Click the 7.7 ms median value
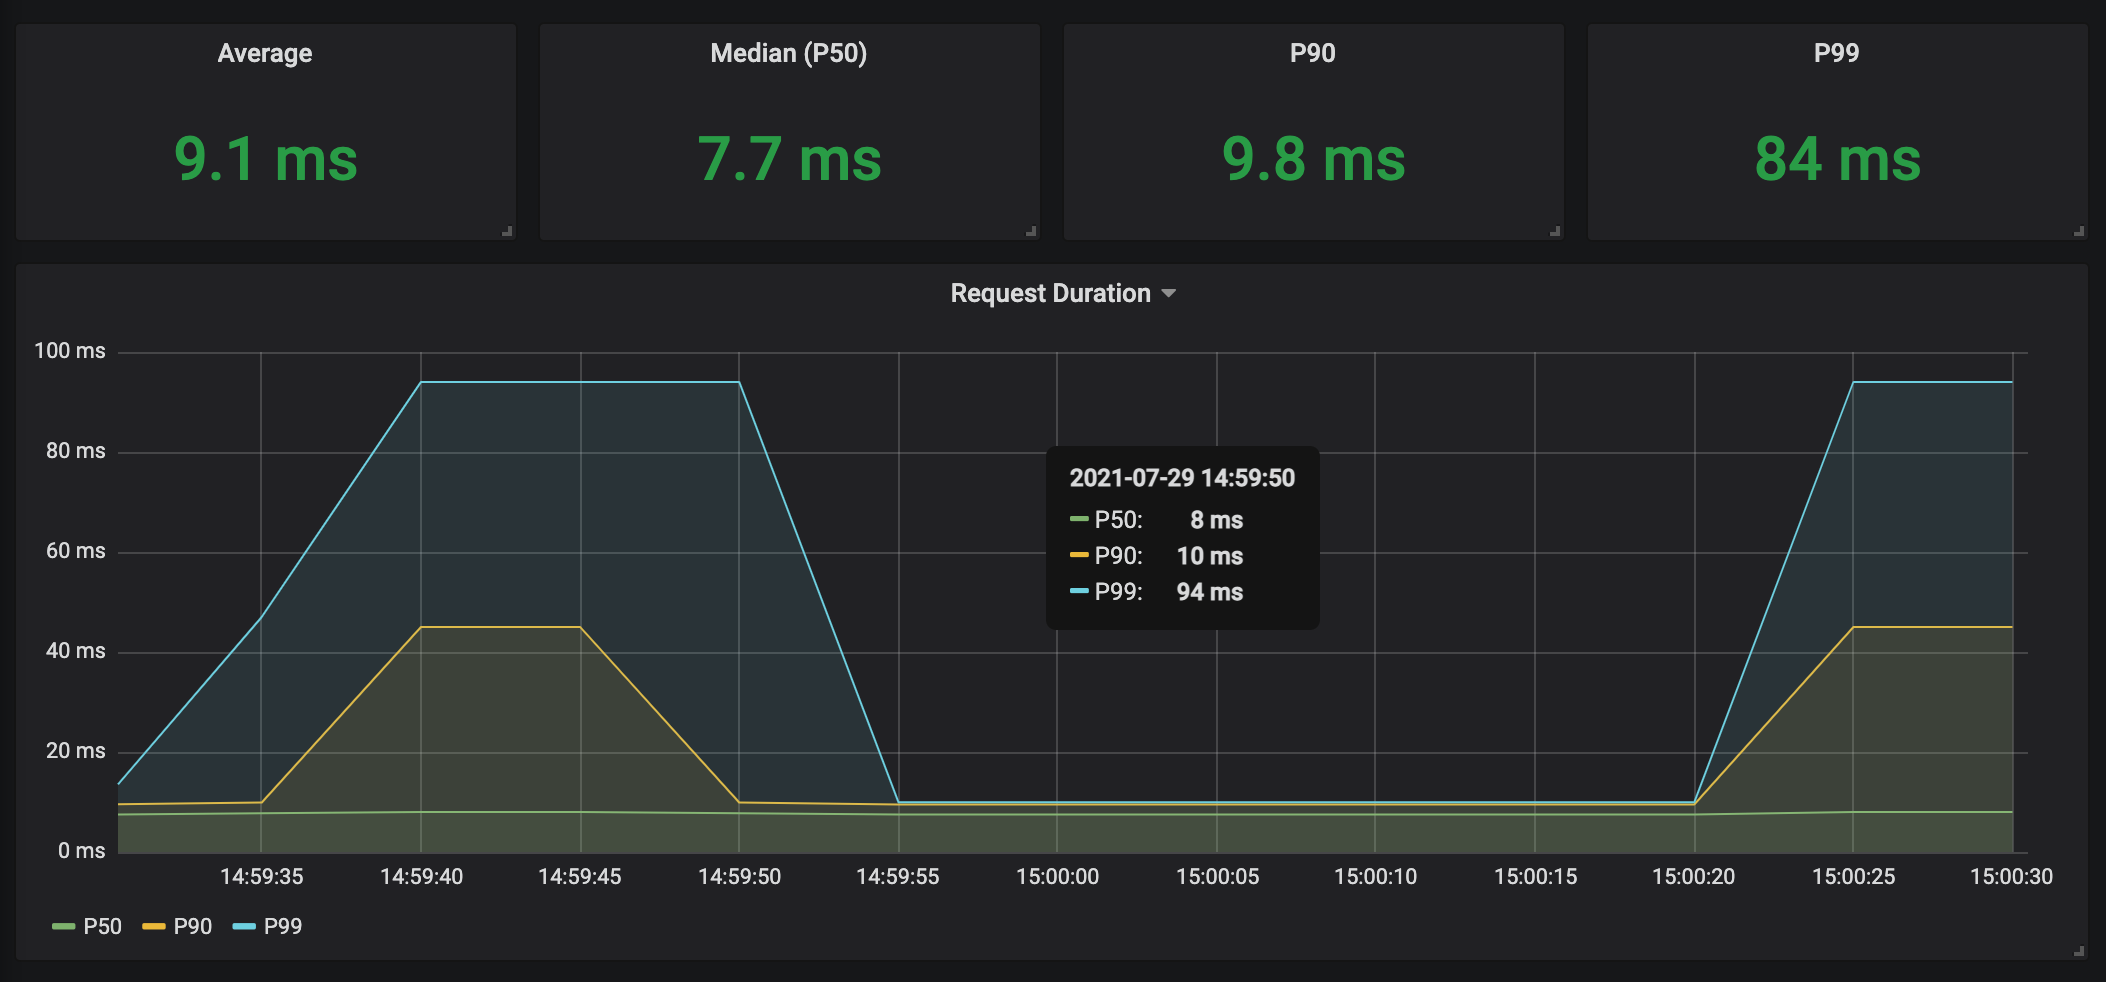This screenshot has height=982, width=2106. pyautogui.click(x=790, y=159)
